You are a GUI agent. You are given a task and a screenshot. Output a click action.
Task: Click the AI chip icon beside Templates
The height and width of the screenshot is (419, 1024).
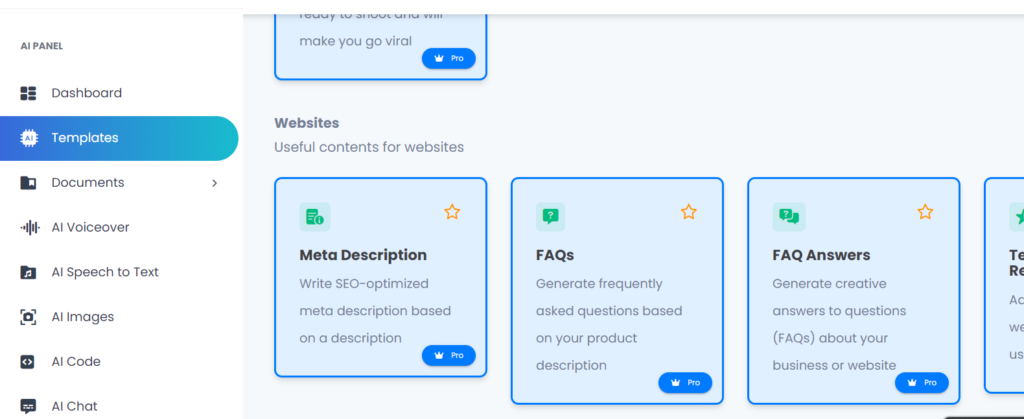coord(28,138)
